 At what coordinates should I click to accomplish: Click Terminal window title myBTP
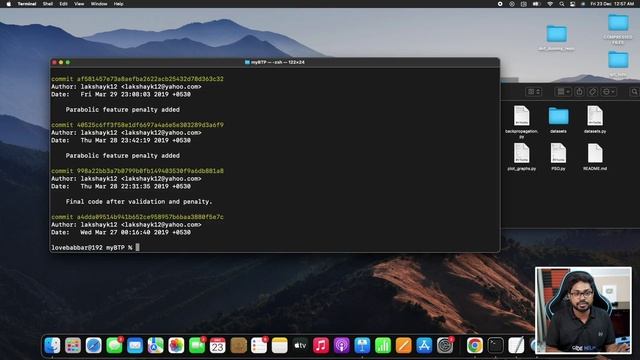275,62
